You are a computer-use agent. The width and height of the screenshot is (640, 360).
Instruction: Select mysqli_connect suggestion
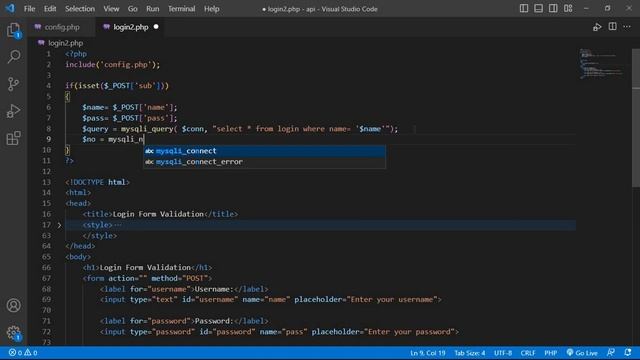(264, 151)
